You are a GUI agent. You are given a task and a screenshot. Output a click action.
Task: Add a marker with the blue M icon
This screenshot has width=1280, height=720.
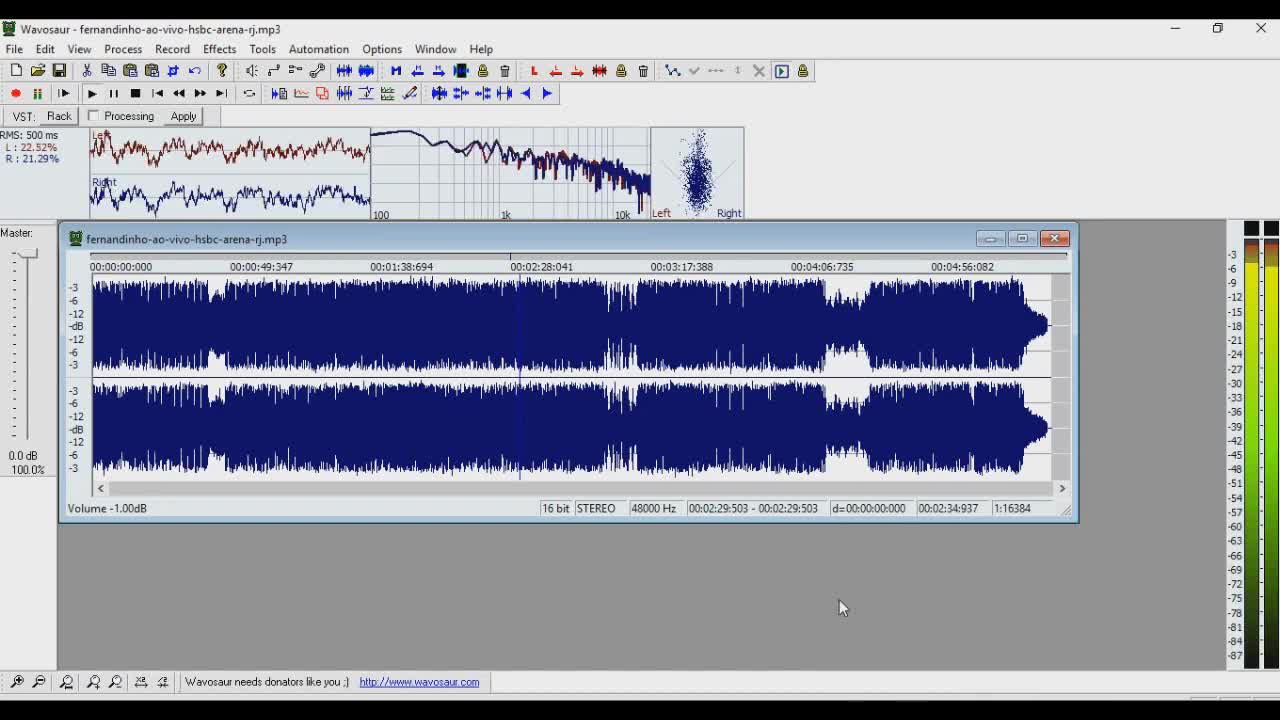coord(396,71)
